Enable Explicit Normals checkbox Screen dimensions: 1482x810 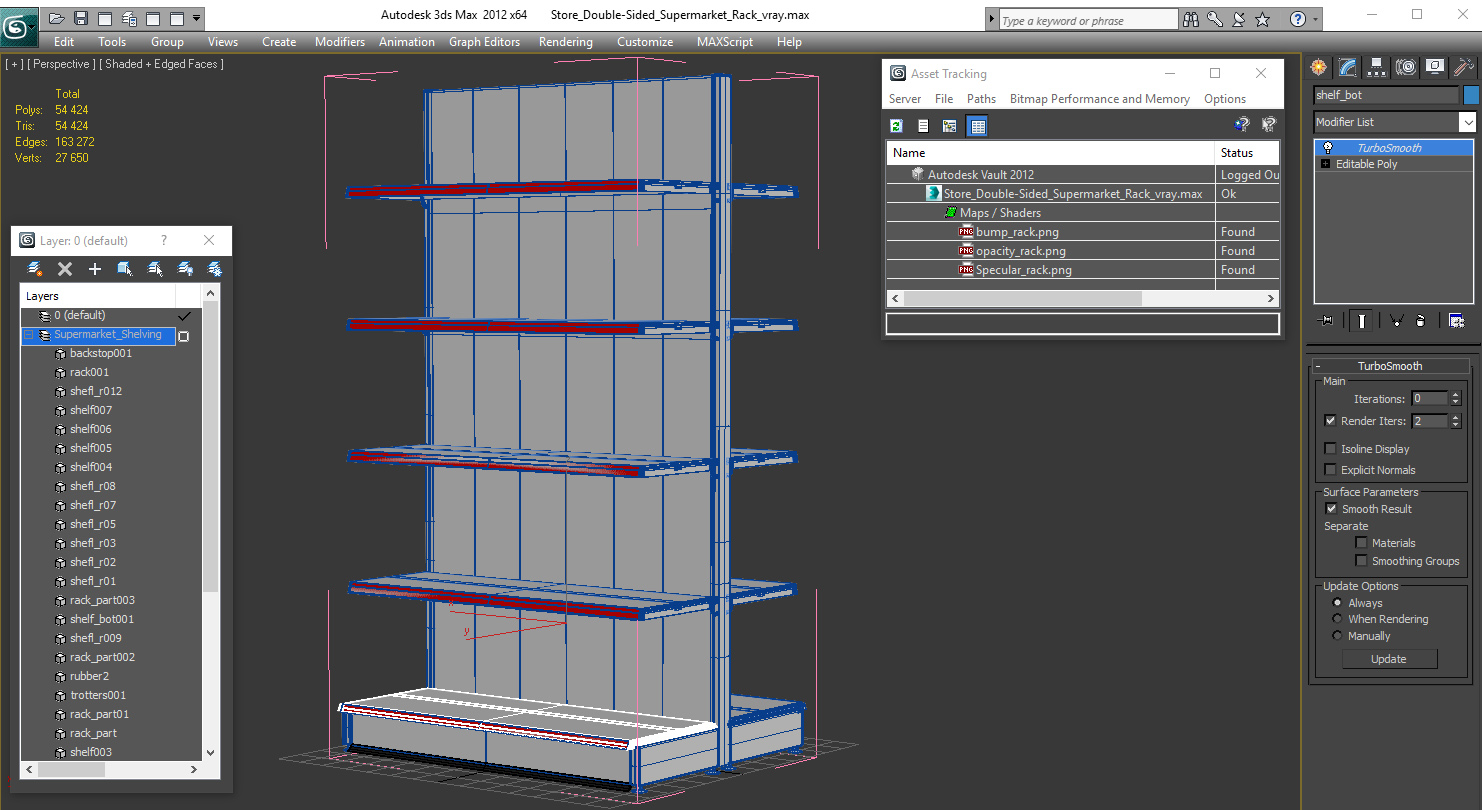point(1330,470)
